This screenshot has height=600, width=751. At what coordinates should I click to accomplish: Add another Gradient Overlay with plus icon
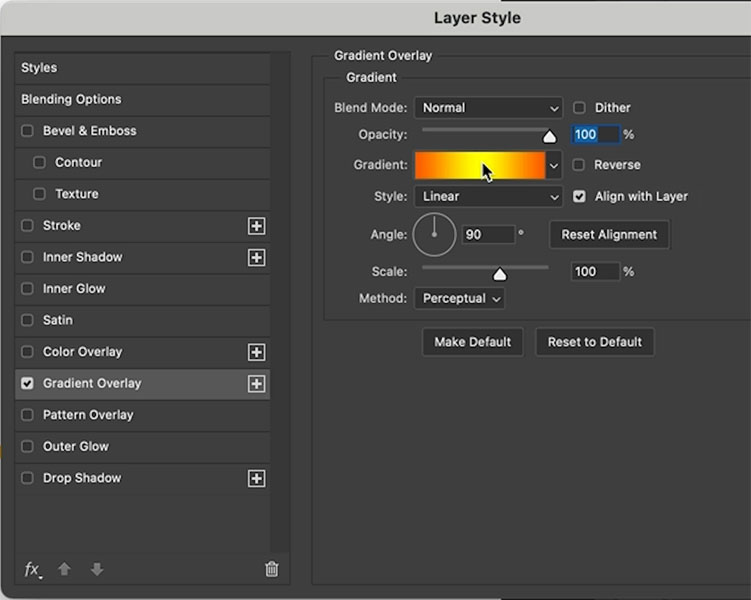point(256,384)
